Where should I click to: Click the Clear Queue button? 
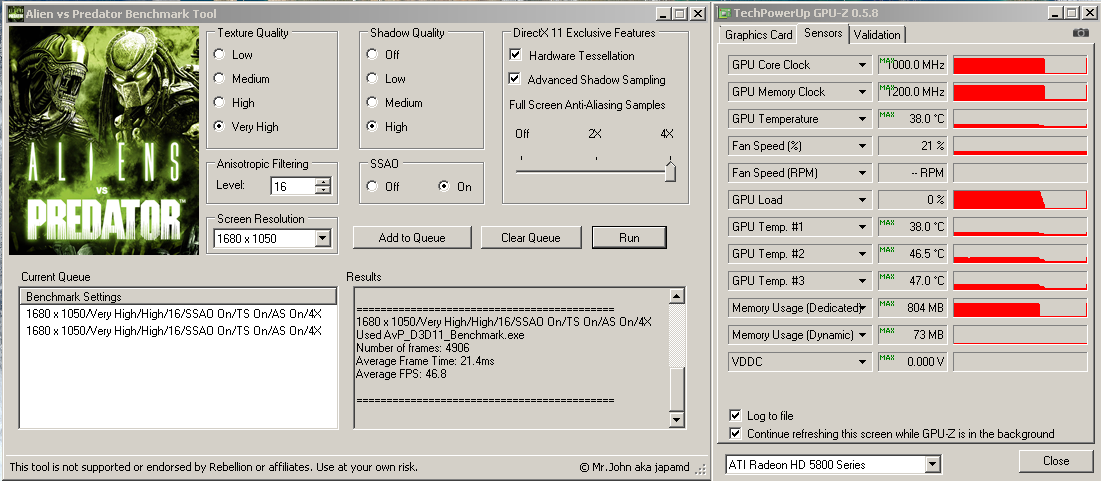point(531,237)
